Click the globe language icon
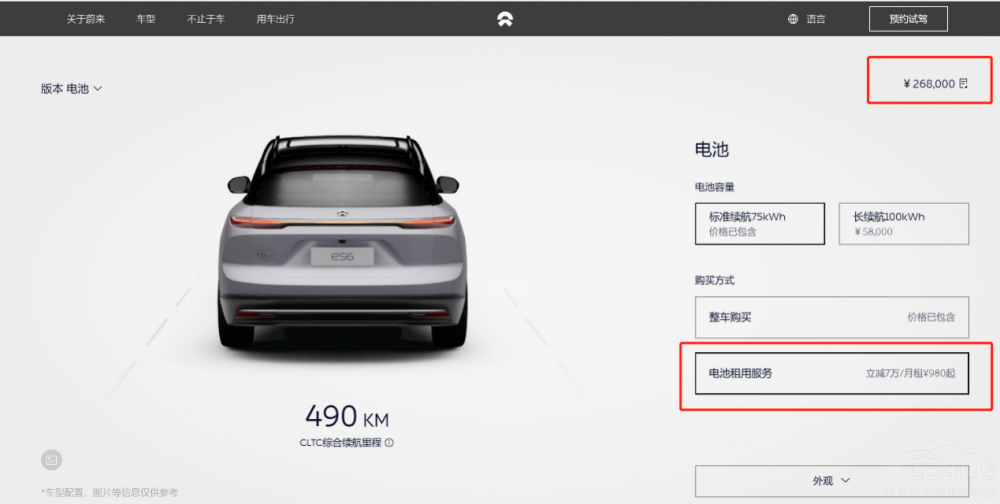1000x504 pixels. [x=793, y=19]
